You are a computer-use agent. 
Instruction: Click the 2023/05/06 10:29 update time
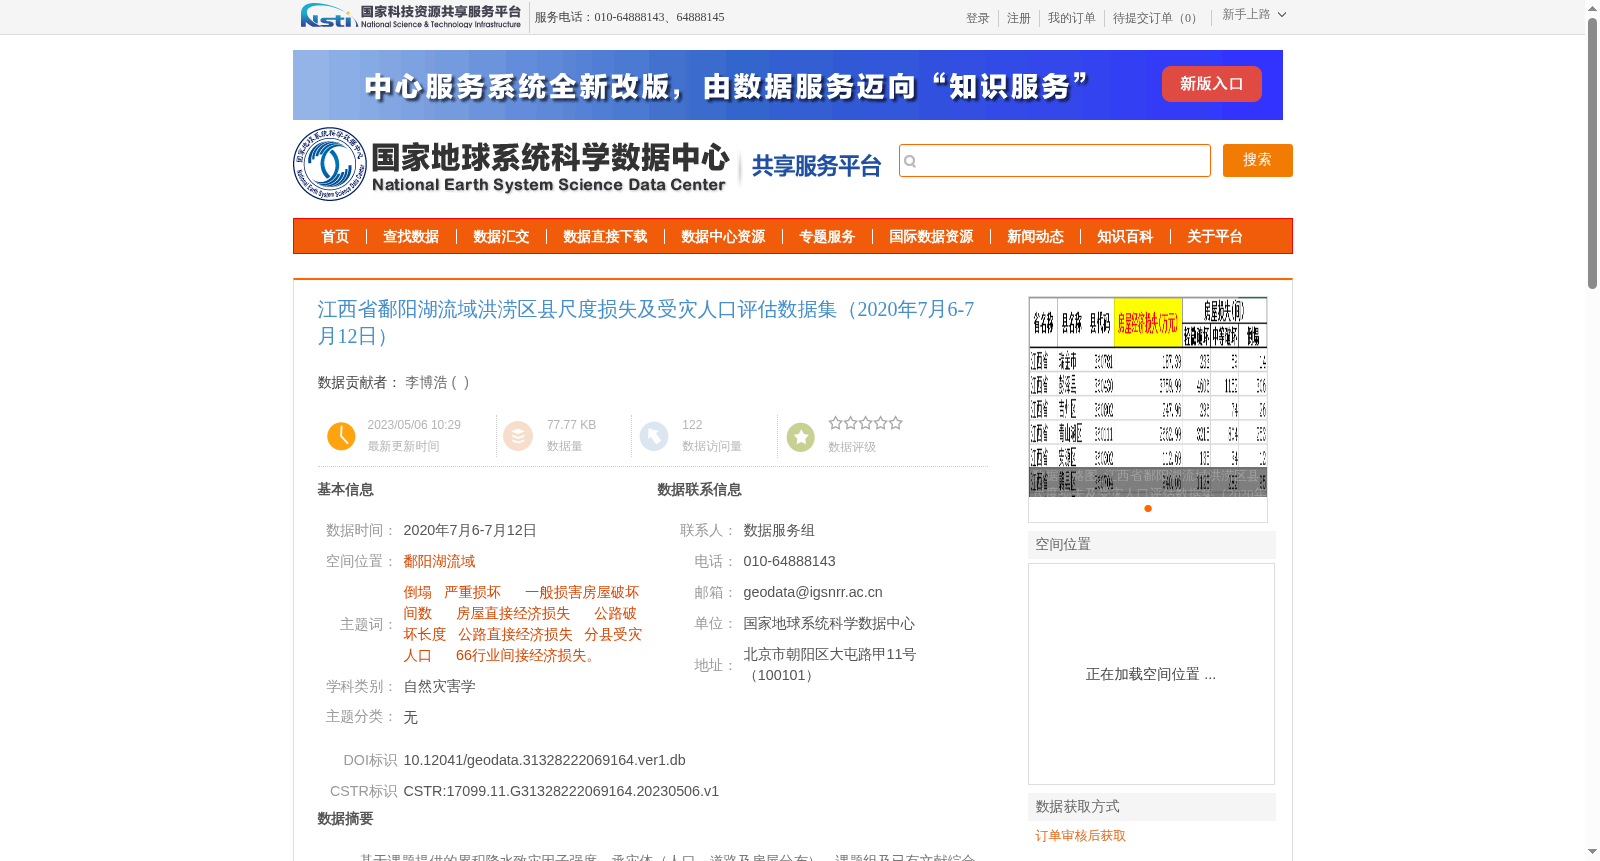click(414, 425)
